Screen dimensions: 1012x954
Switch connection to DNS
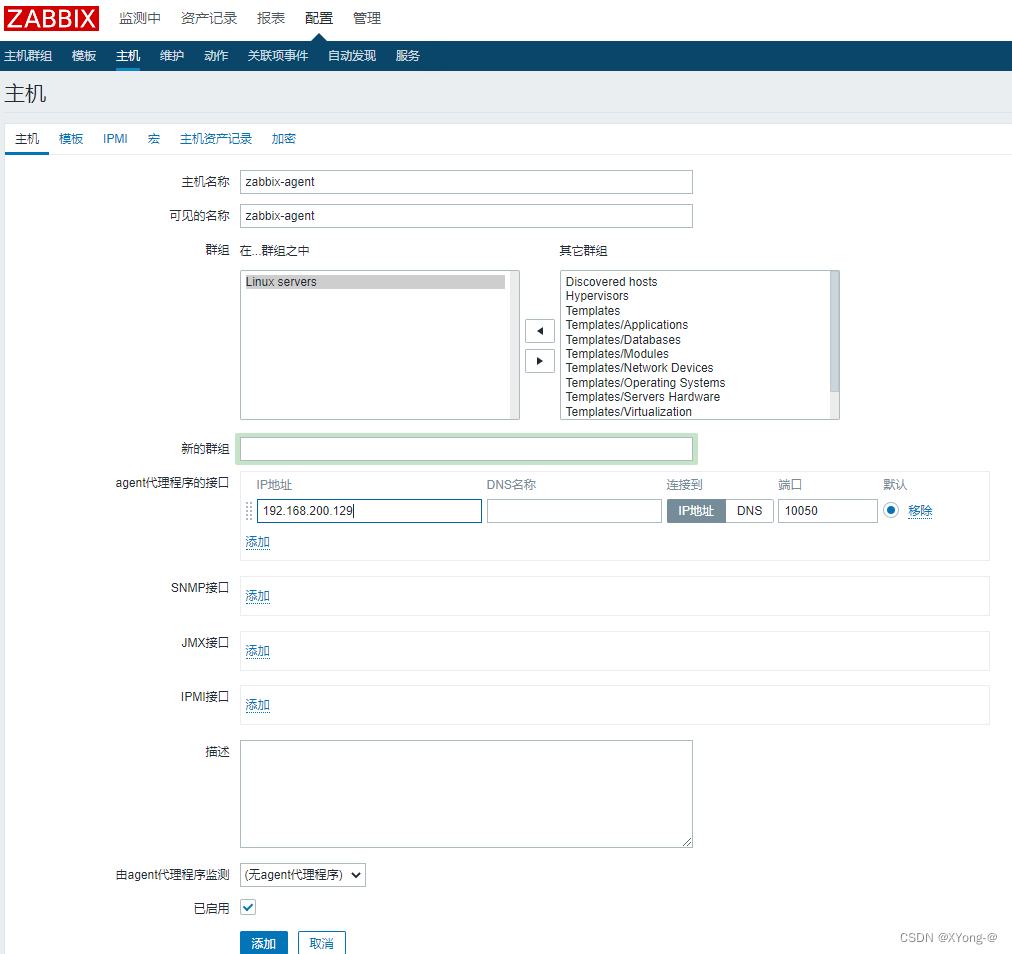coord(749,511)
